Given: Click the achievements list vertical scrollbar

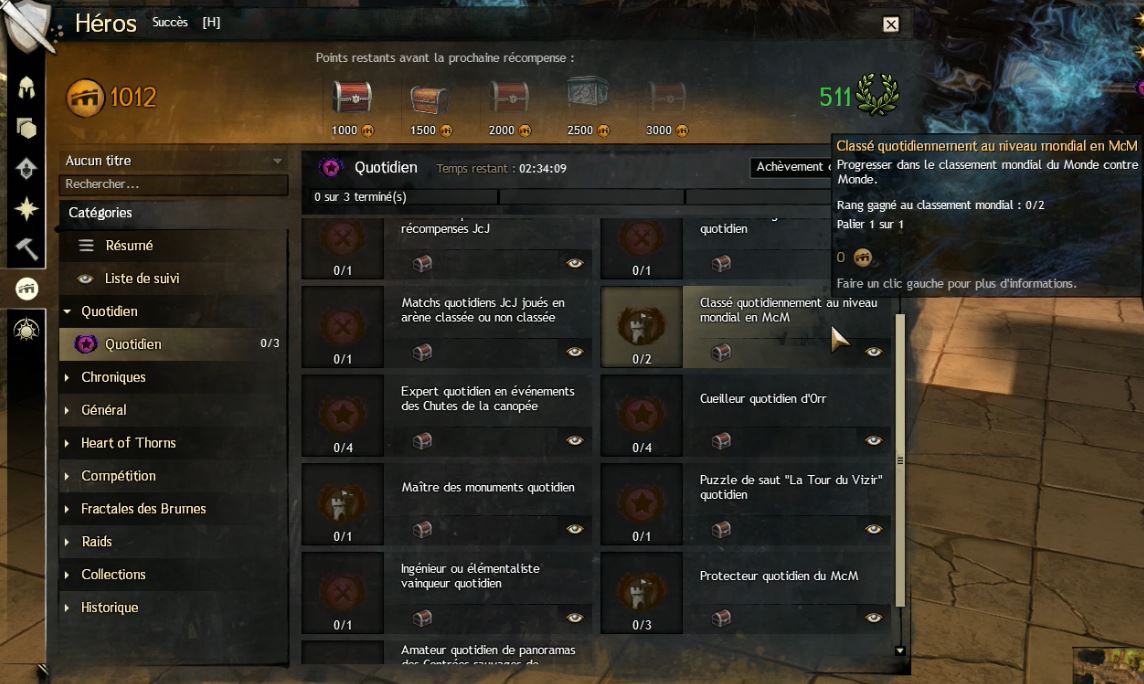Looking at the screenshot, I should click(x=900, y=461).
